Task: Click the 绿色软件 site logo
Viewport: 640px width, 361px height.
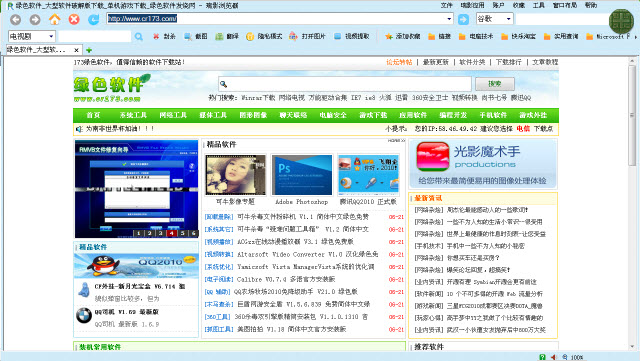Action: (x=112, y=88)
